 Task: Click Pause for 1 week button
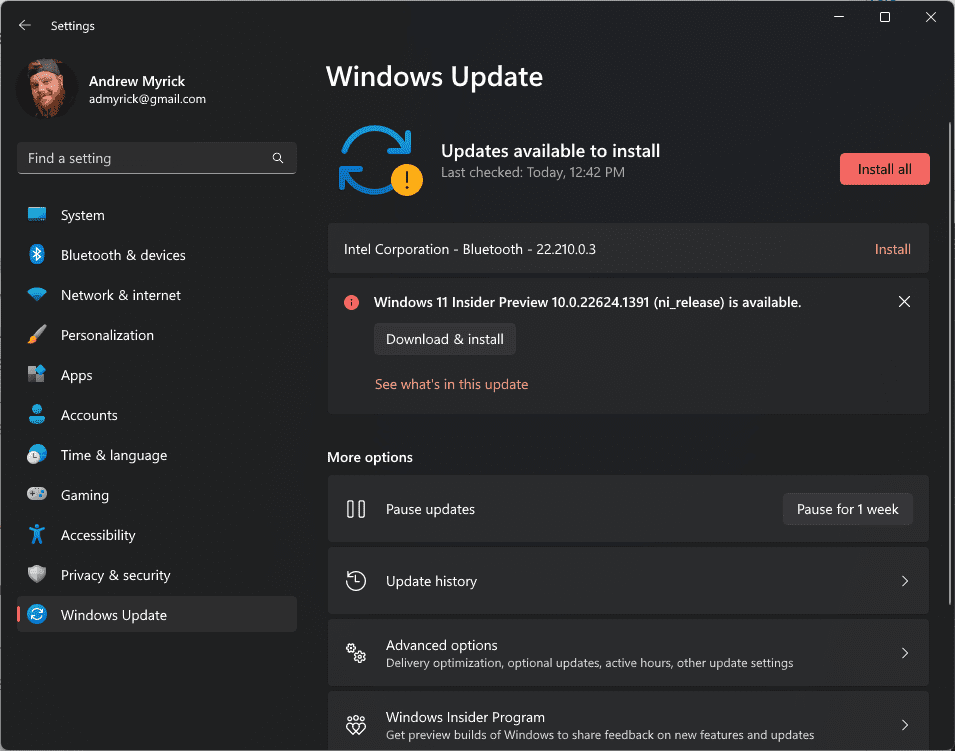(x=847, y=509)
